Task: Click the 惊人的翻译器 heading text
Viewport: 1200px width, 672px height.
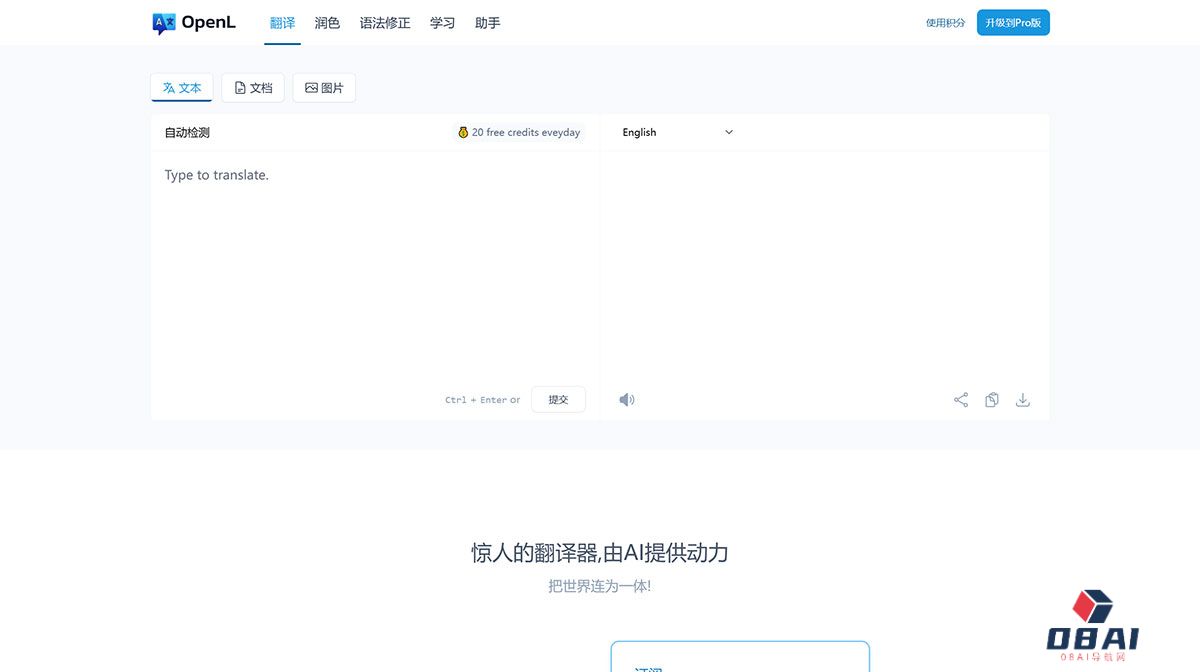Action: (600, 553)
